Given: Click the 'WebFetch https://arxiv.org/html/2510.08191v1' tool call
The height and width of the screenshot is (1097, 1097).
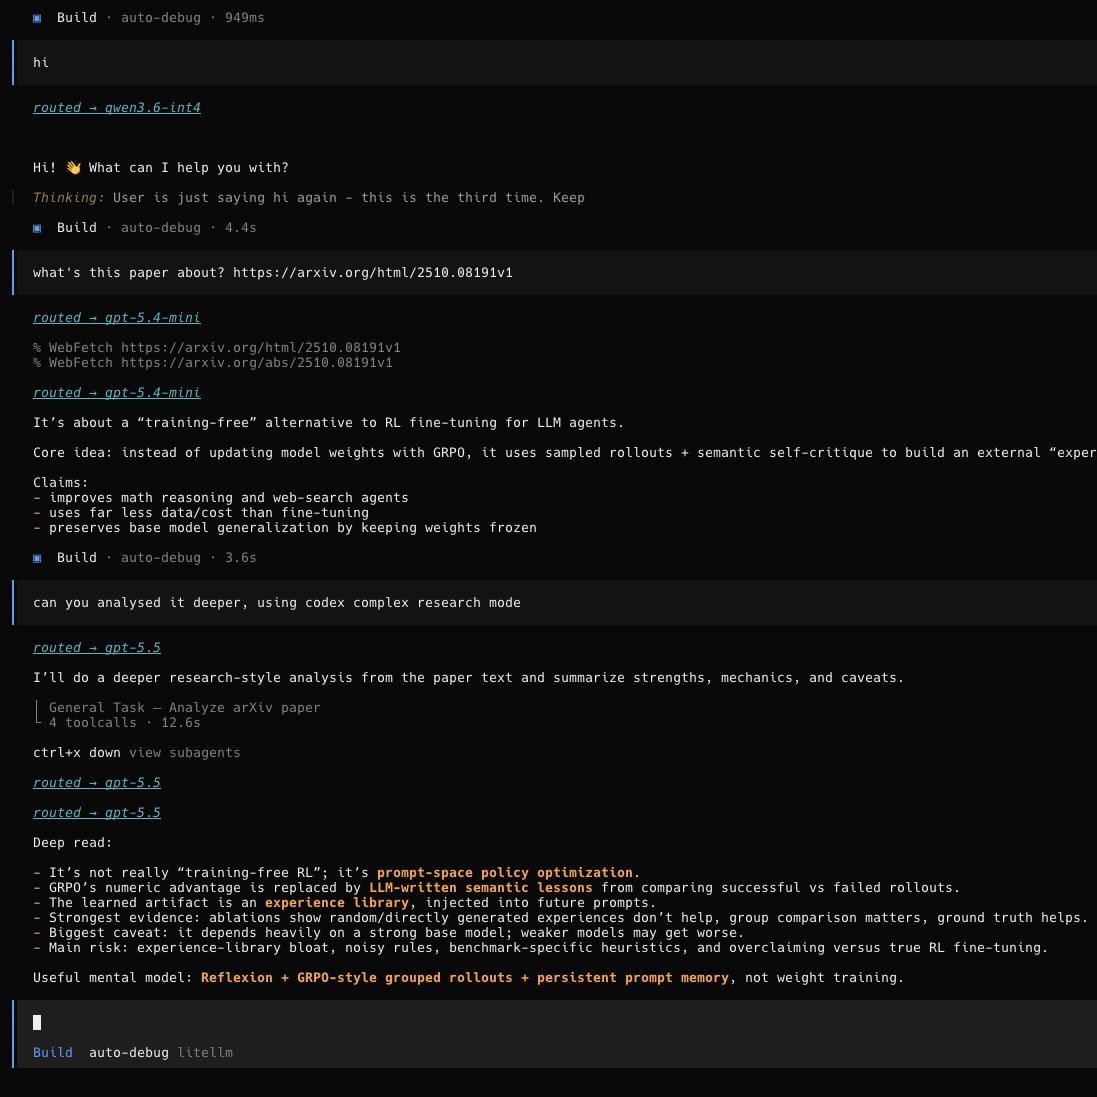Looking at the screenshot, I should tap(217, 348).
